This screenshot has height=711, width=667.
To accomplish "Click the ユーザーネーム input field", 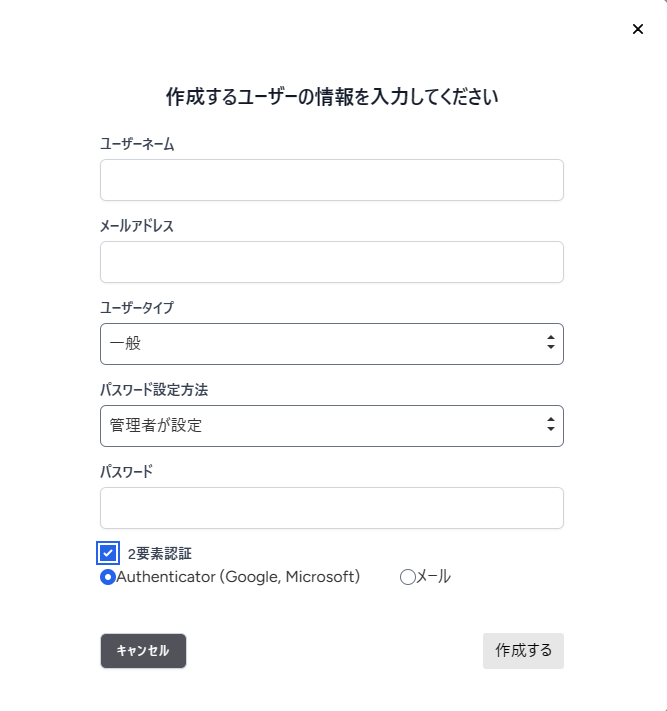I will (x=331, y=180).
